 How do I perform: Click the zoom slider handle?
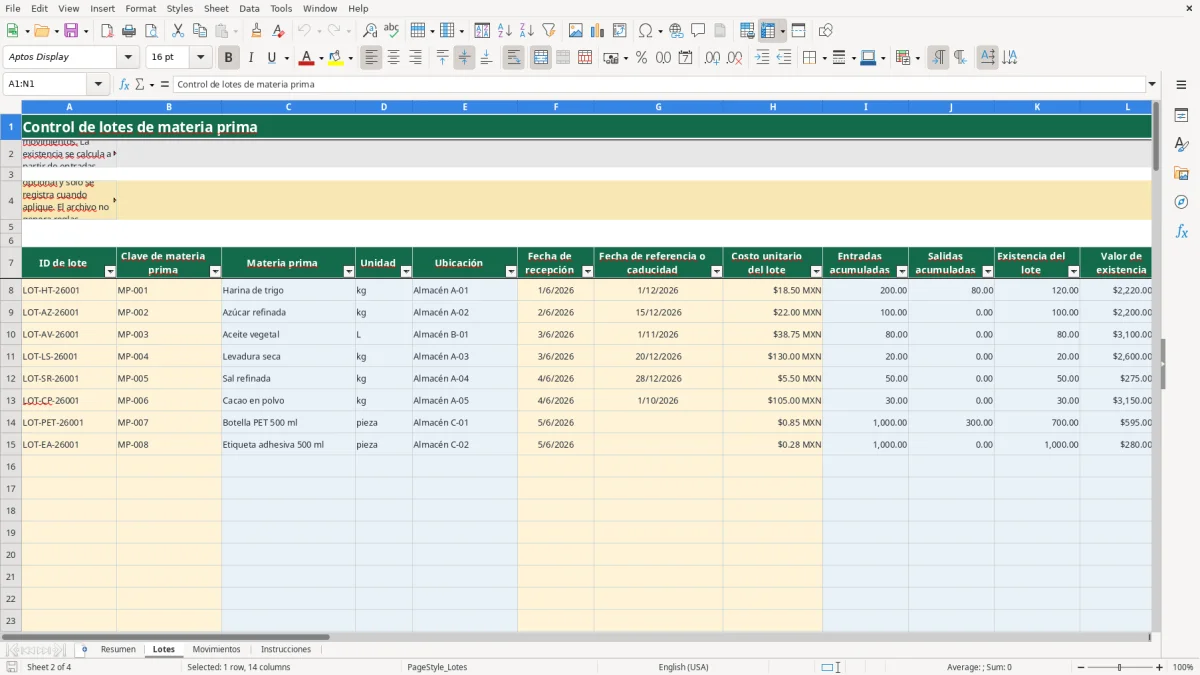tap(1119, 667)
